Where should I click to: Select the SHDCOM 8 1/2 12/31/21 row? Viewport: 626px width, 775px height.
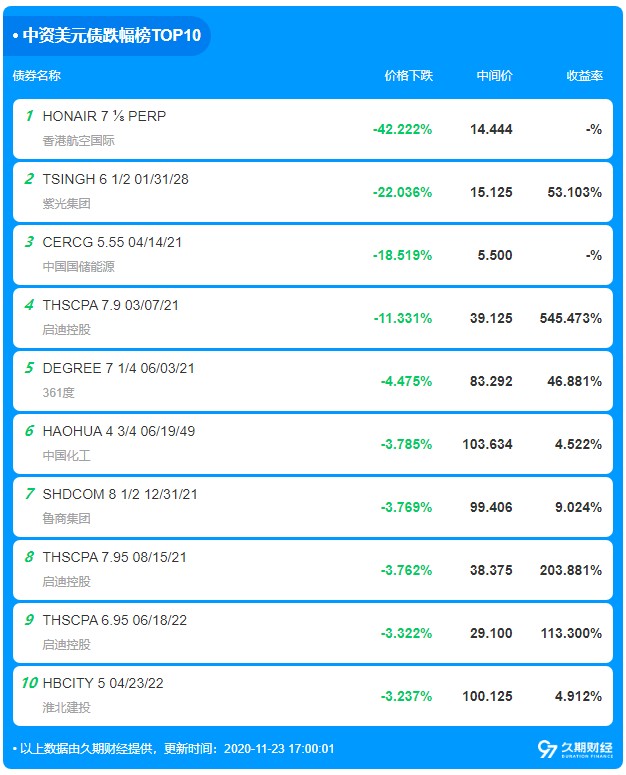point(120,494)
